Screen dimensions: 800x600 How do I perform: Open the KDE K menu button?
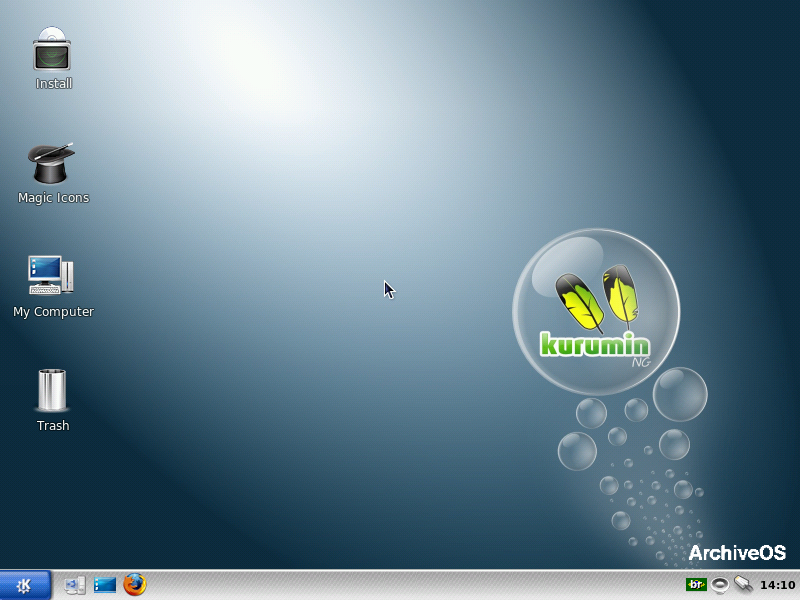pos(25,585)
